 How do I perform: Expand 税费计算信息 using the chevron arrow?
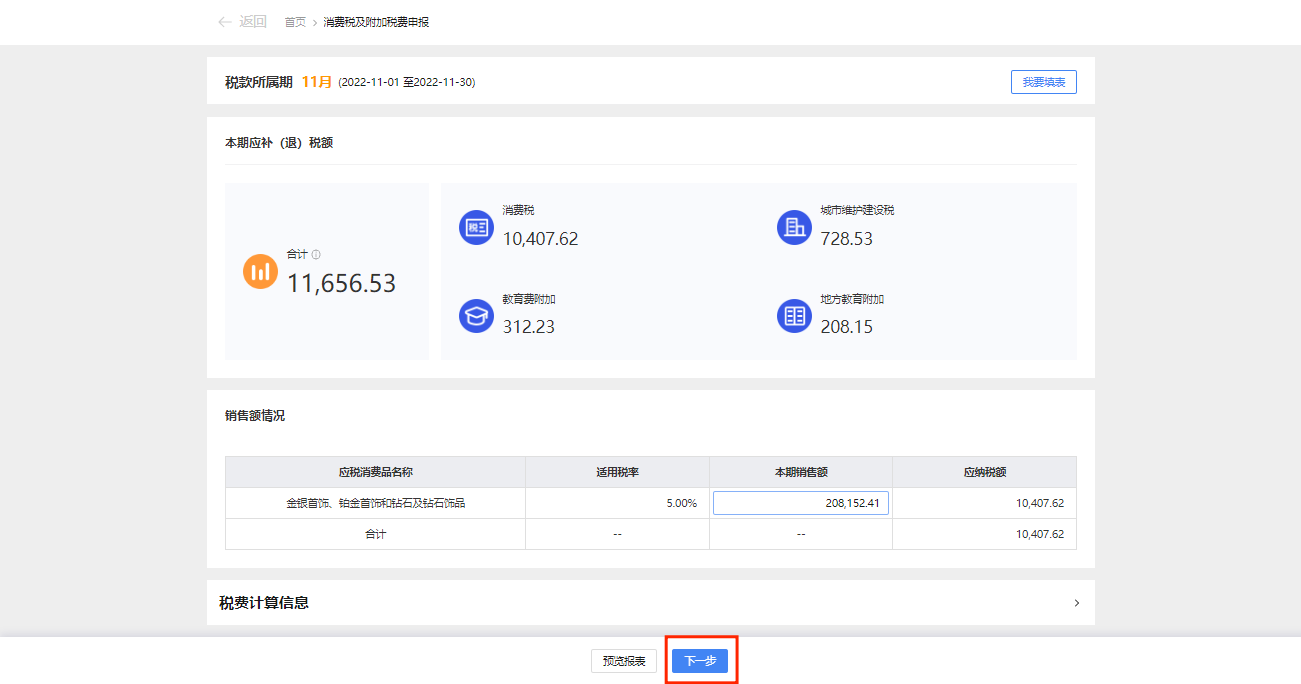pyautogui.click(x=1076, y=603)
